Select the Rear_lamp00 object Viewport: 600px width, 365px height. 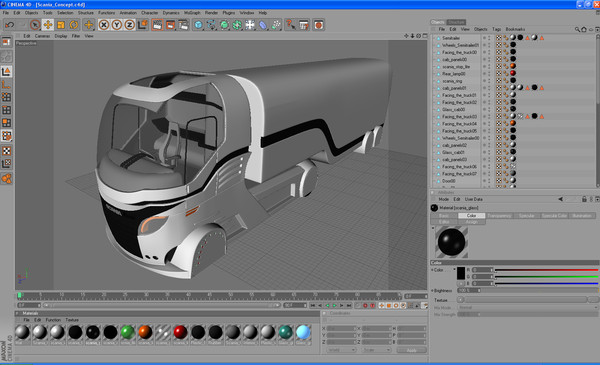[453, 74]
